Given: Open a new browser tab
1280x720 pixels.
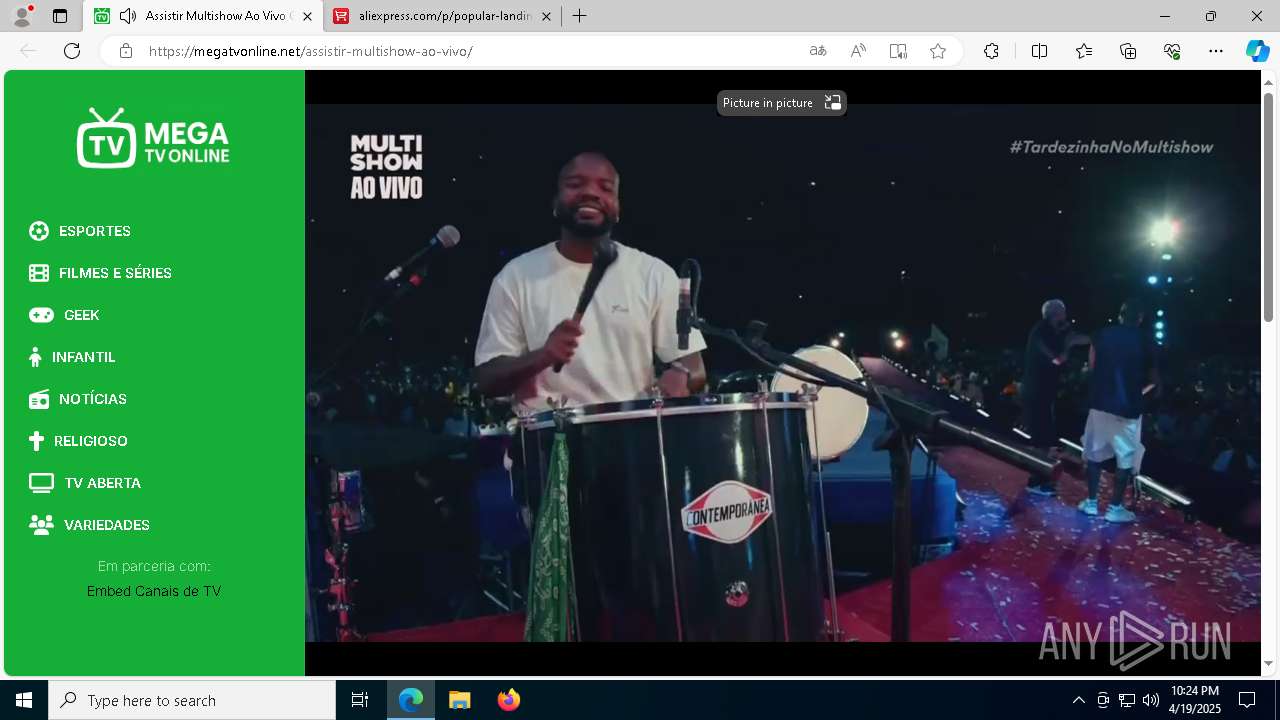Looking at the screenshot, I should tap(579, 16).
